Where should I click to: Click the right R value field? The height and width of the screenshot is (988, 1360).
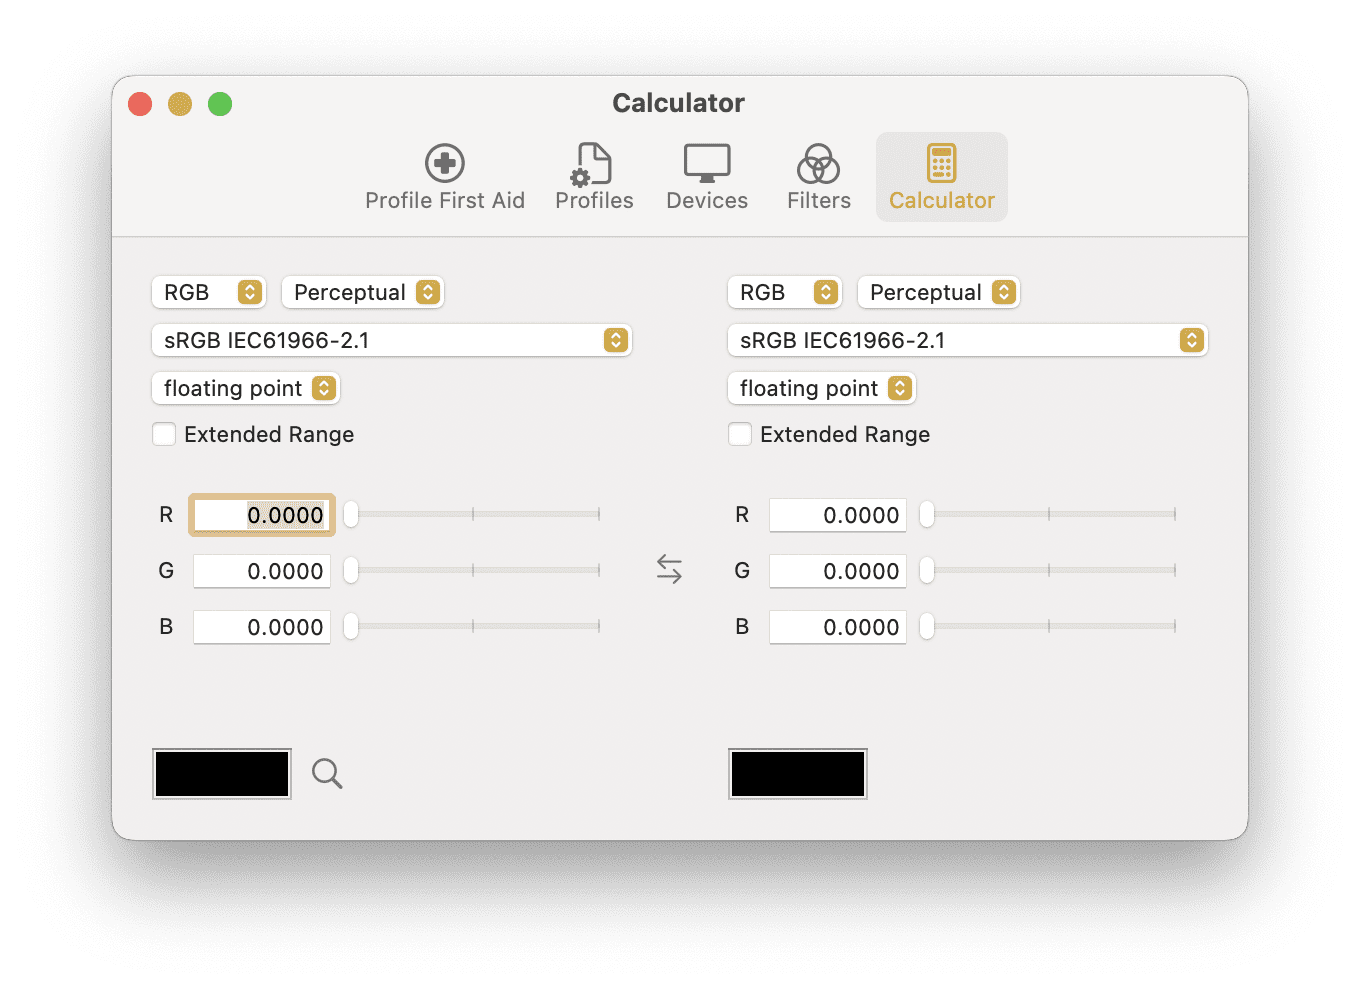coord(838,515)
